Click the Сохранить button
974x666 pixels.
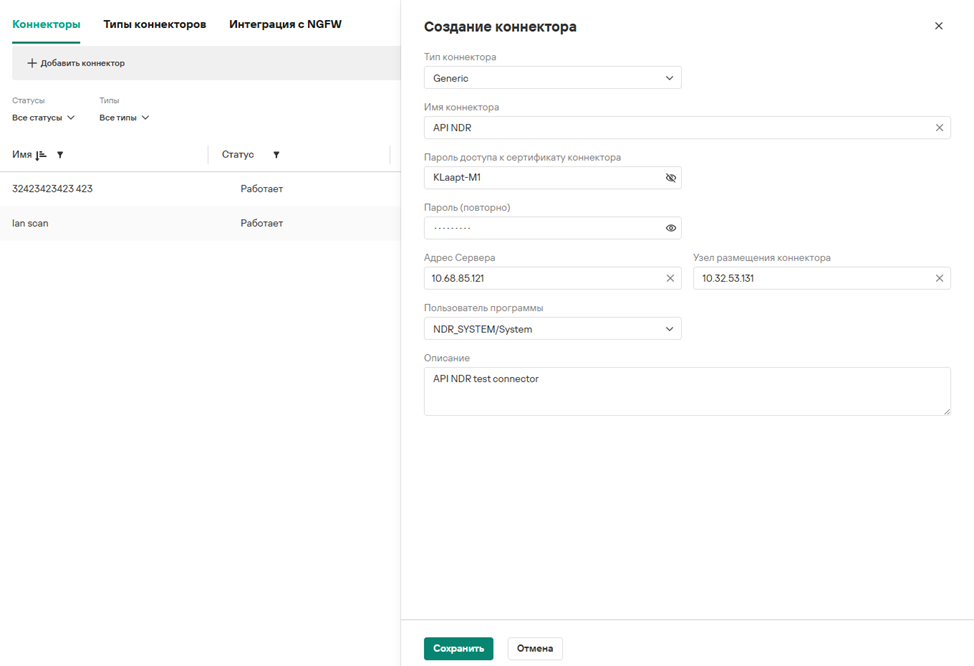(x=458, y=648)
